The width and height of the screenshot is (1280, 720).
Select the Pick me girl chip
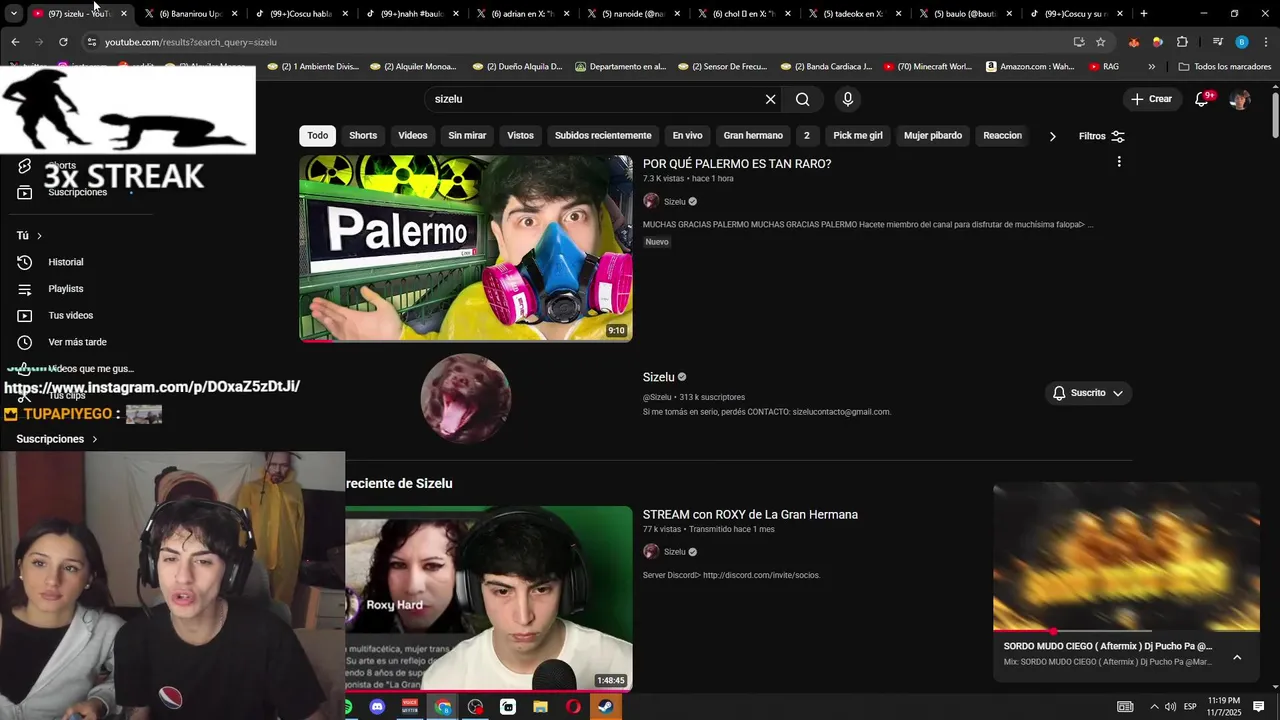[858, 136]
